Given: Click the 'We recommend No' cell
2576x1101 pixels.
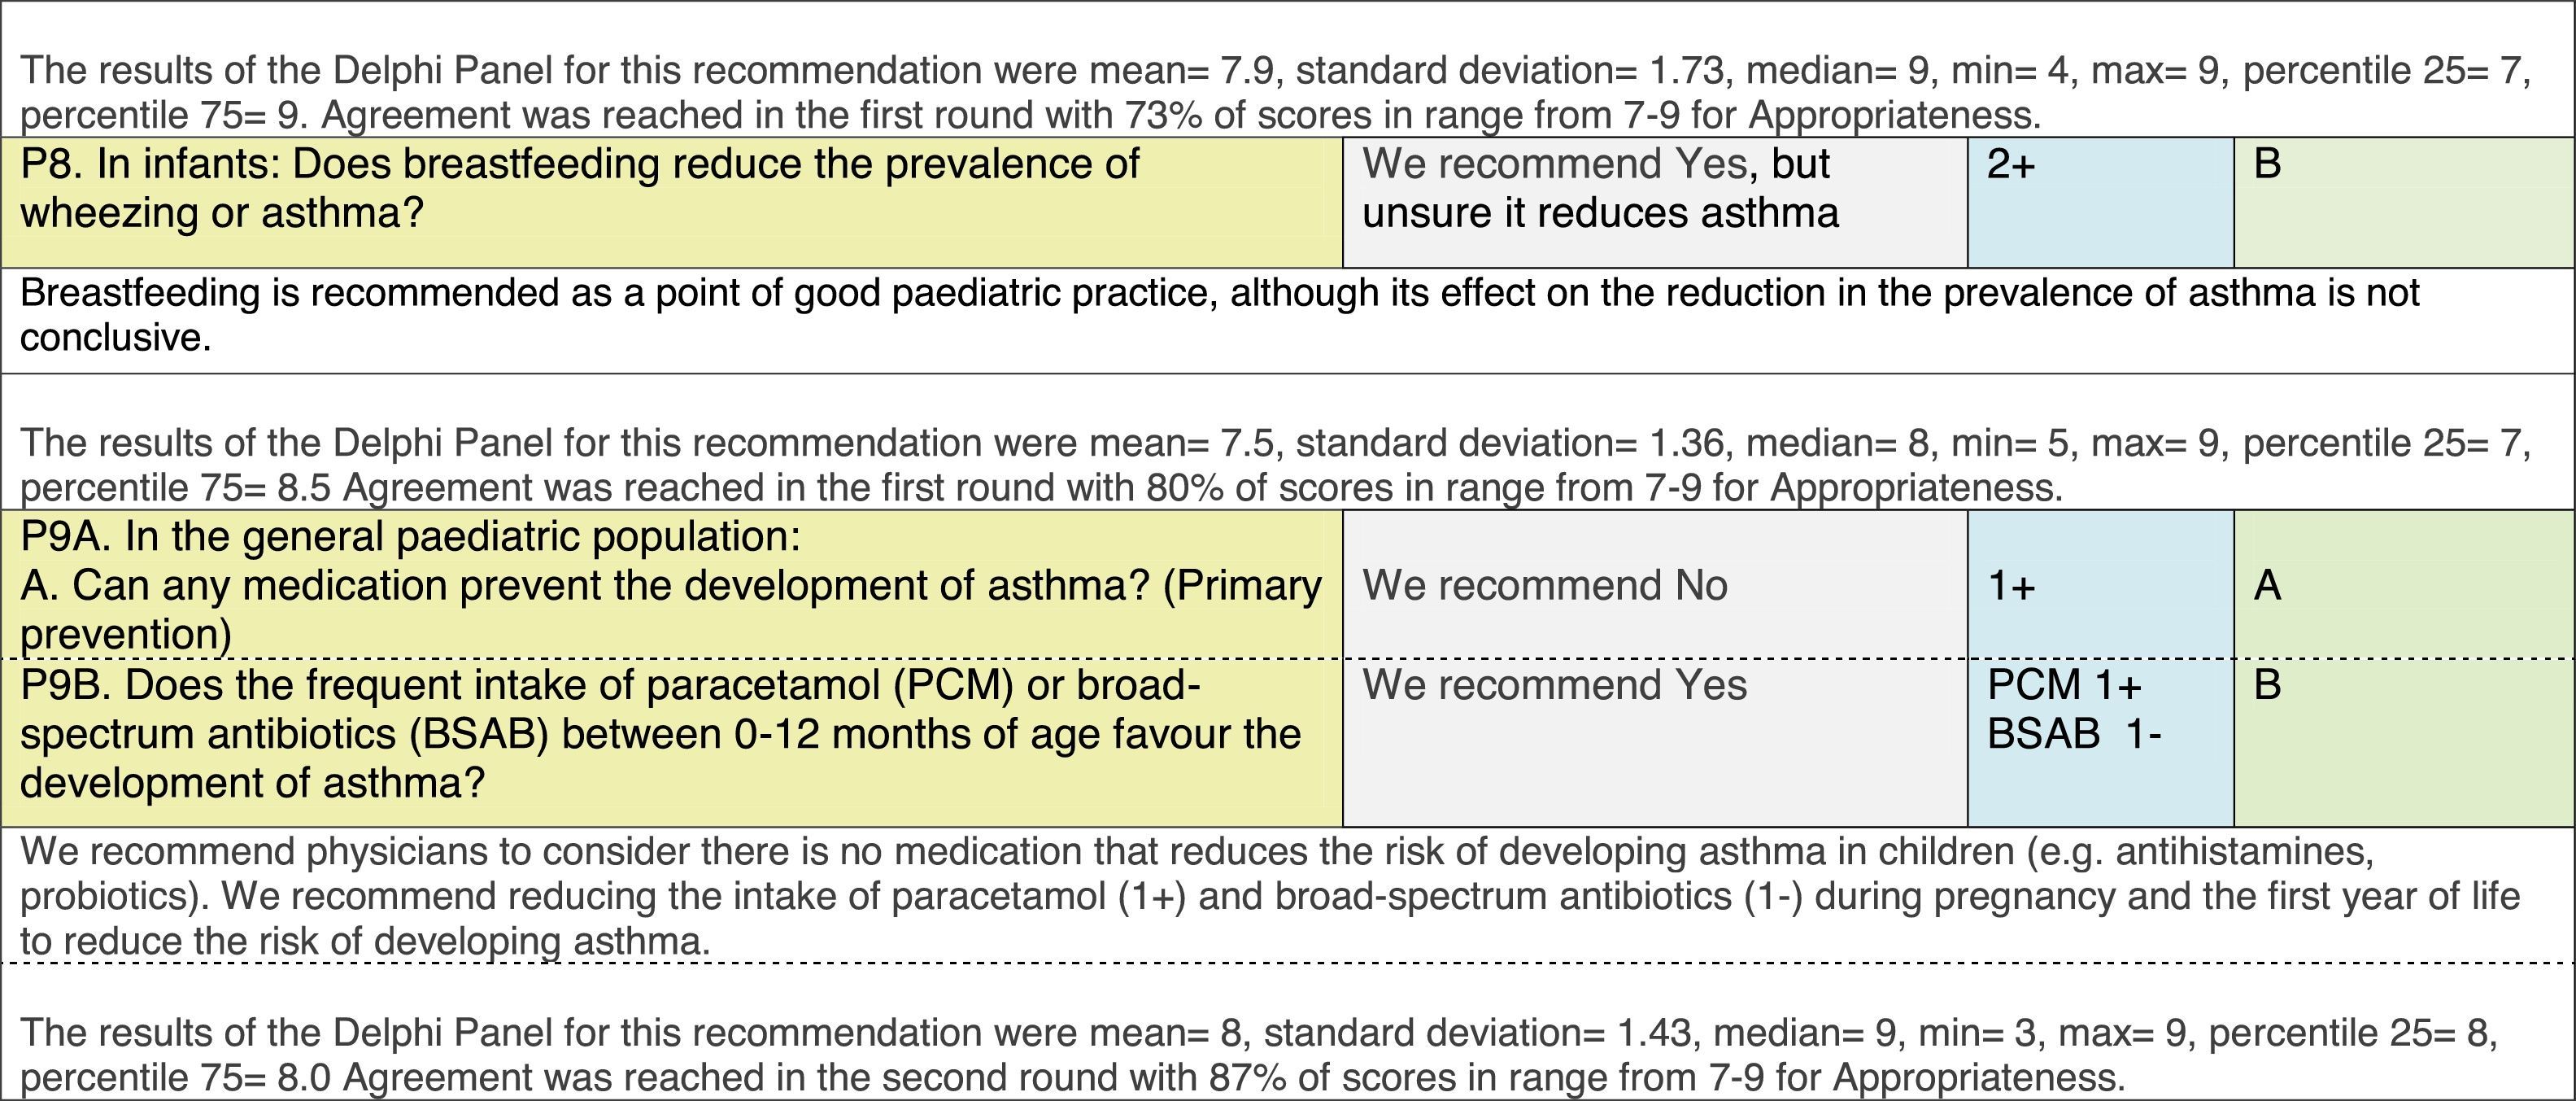Looking at the screenshot, I should (1545, 586).
